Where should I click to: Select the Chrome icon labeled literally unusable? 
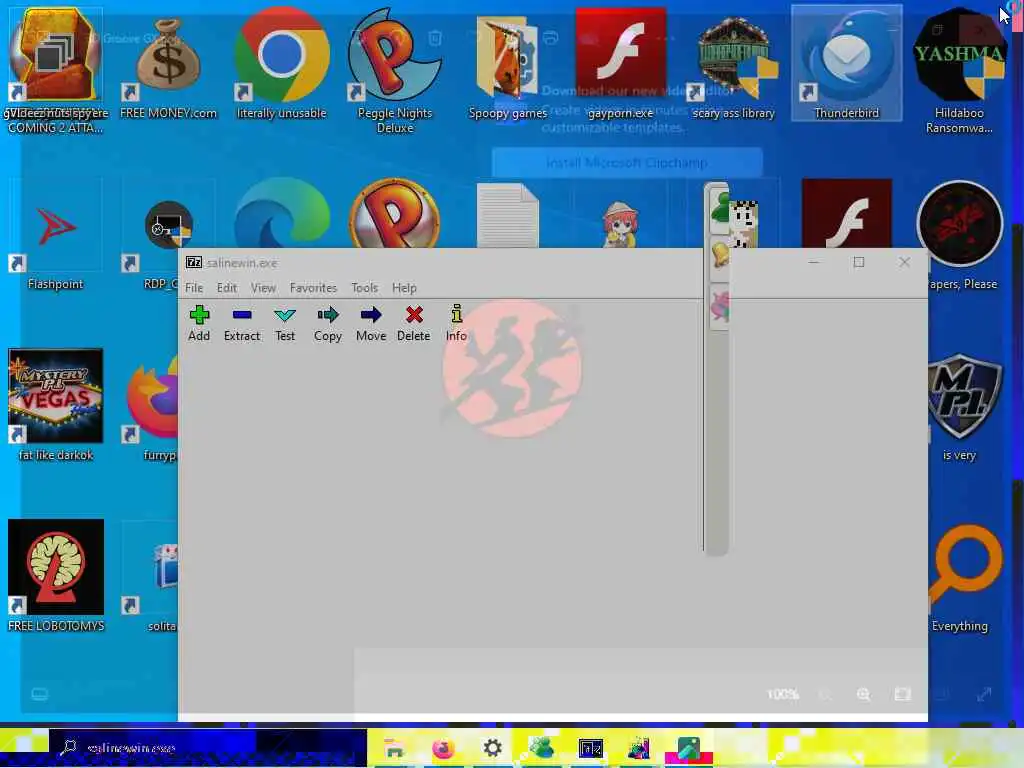pyautogui.click(x=281, y=65)
